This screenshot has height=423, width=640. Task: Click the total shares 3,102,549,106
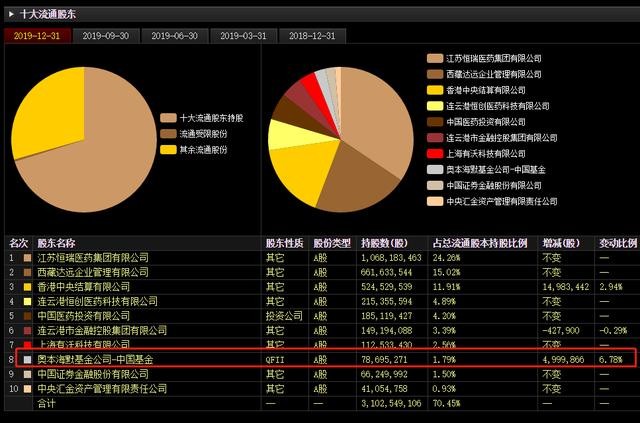(391, 403)
